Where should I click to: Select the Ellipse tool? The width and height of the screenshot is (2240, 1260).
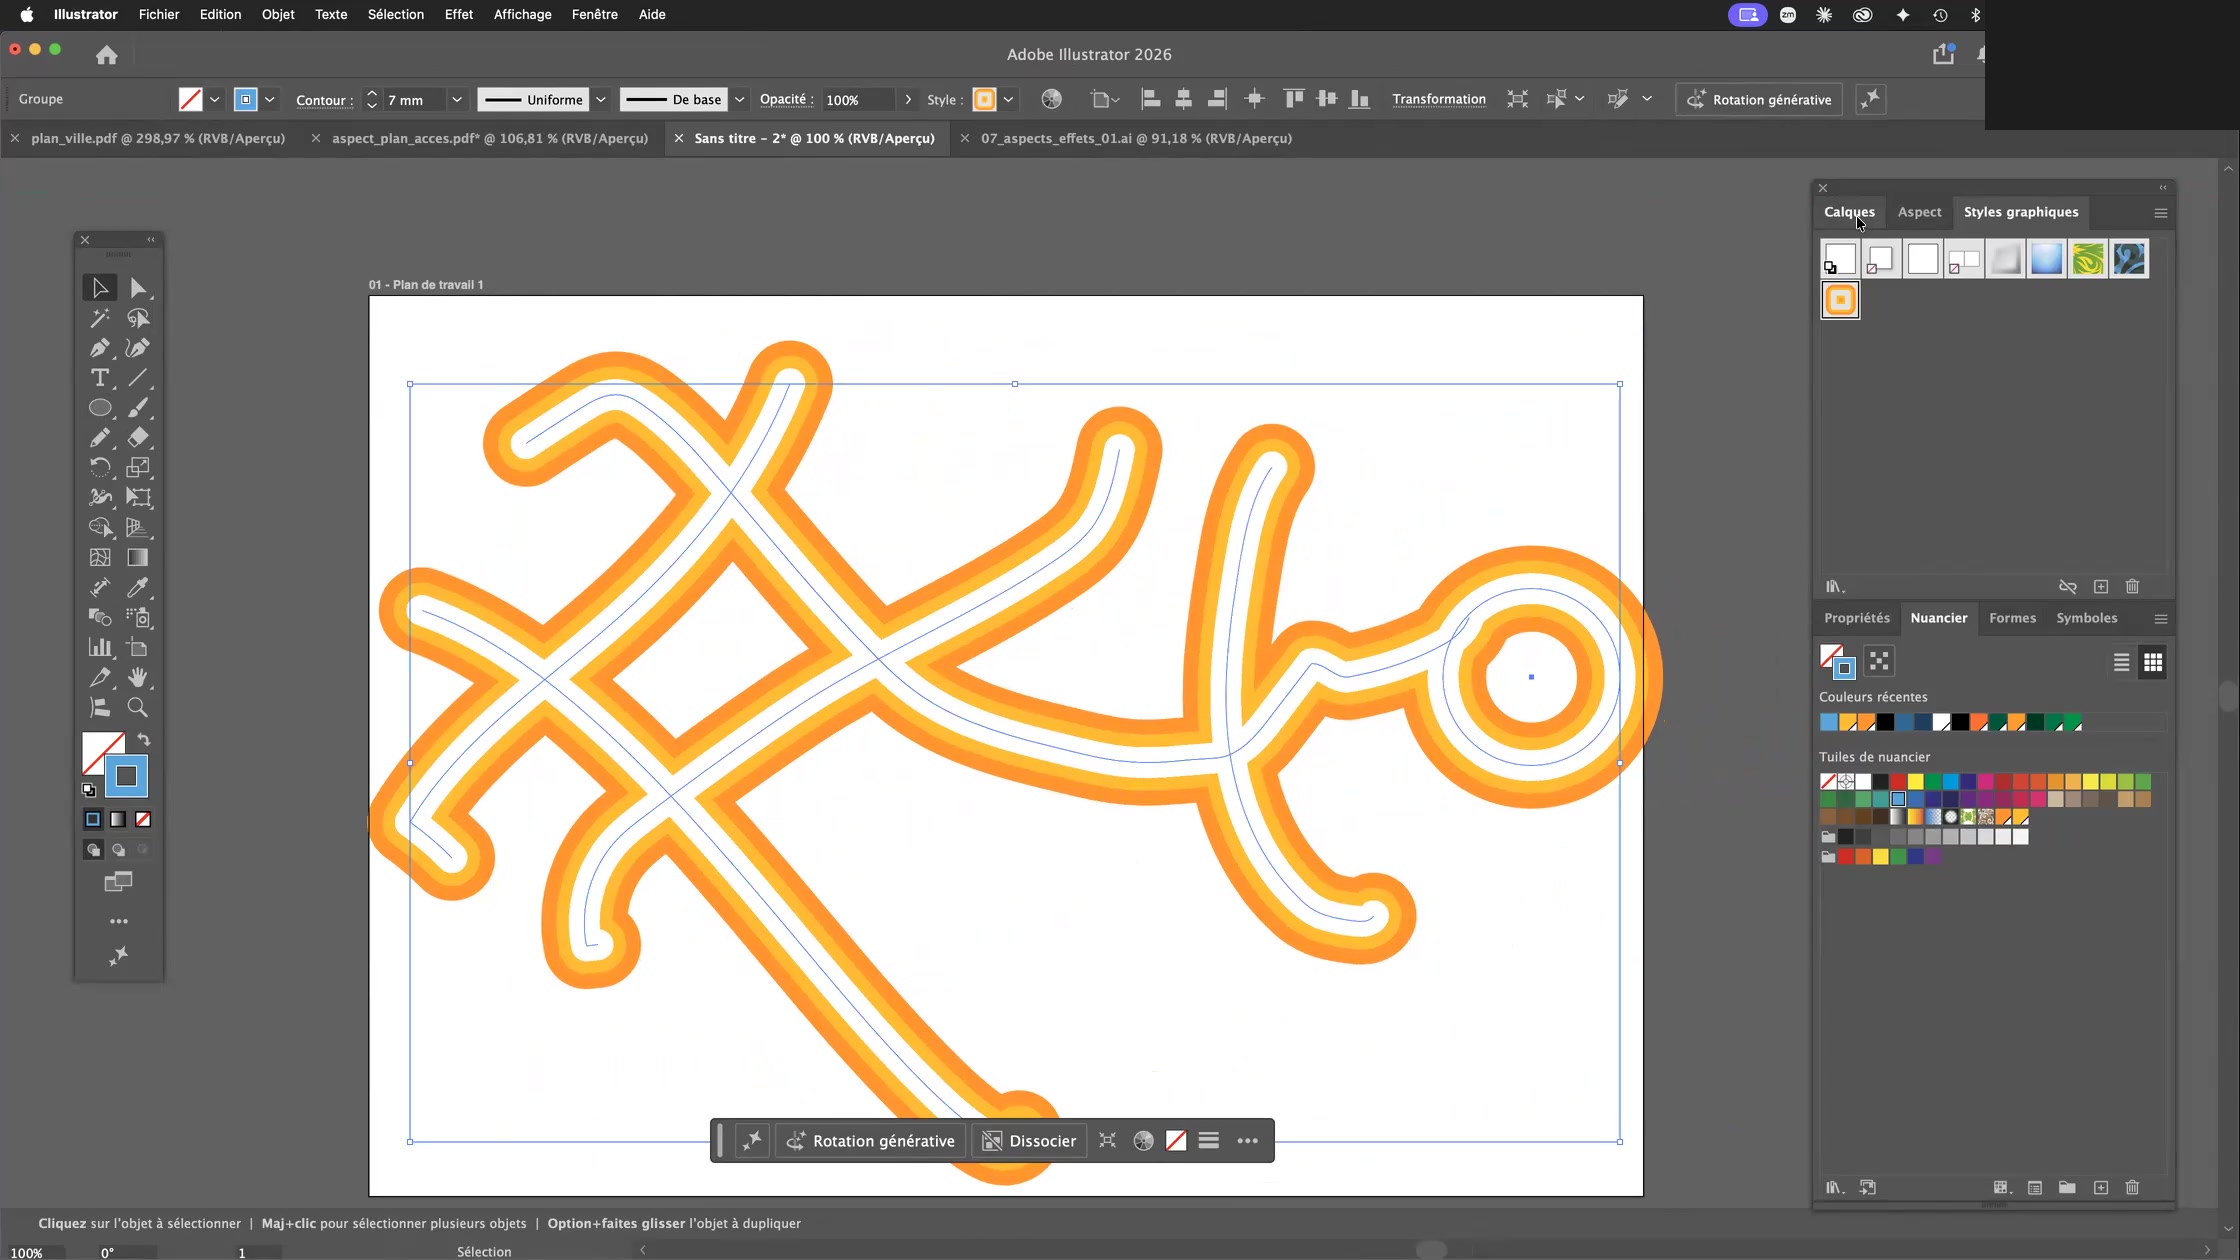click(x=100, y=408)
